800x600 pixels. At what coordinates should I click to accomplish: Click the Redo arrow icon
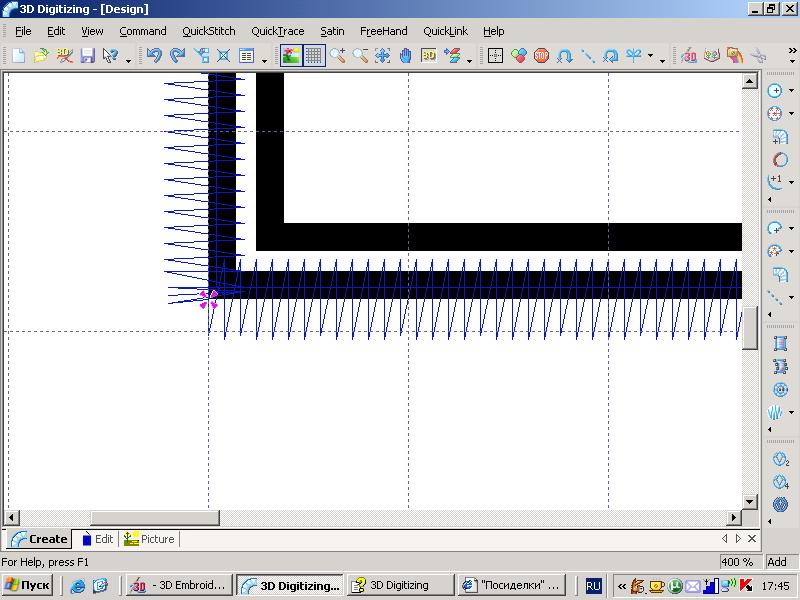tap(177, 56)
